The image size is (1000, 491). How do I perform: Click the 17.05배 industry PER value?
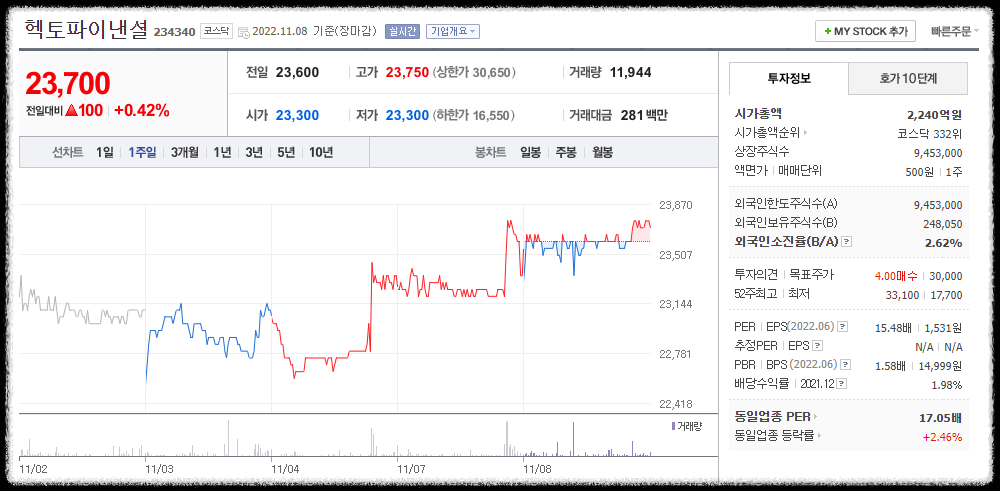point(939,418)
